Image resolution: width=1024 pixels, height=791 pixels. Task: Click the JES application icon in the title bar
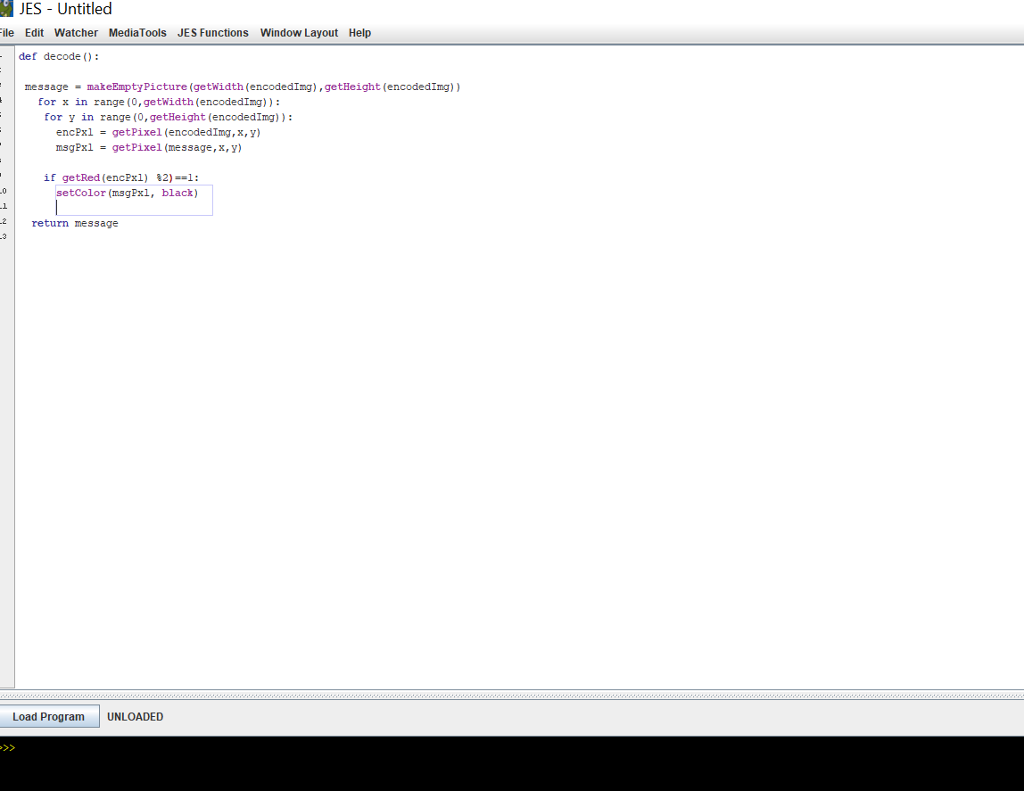8,8
